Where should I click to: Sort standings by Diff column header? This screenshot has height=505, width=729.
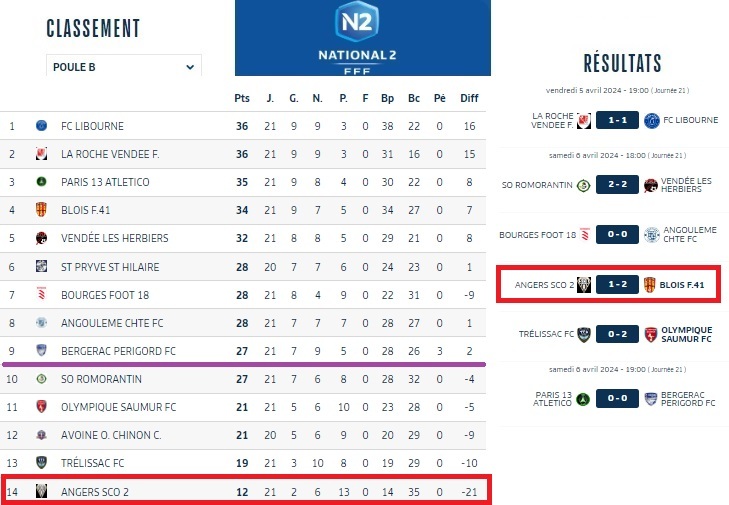[x=469, y=98]
